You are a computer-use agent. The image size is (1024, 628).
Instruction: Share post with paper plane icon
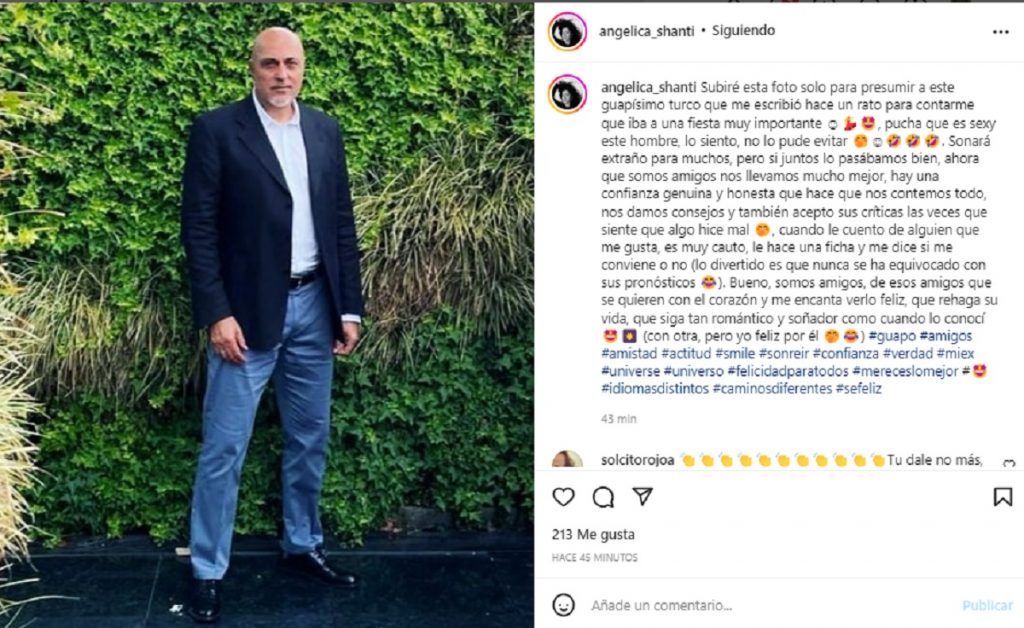pos(643,496)
